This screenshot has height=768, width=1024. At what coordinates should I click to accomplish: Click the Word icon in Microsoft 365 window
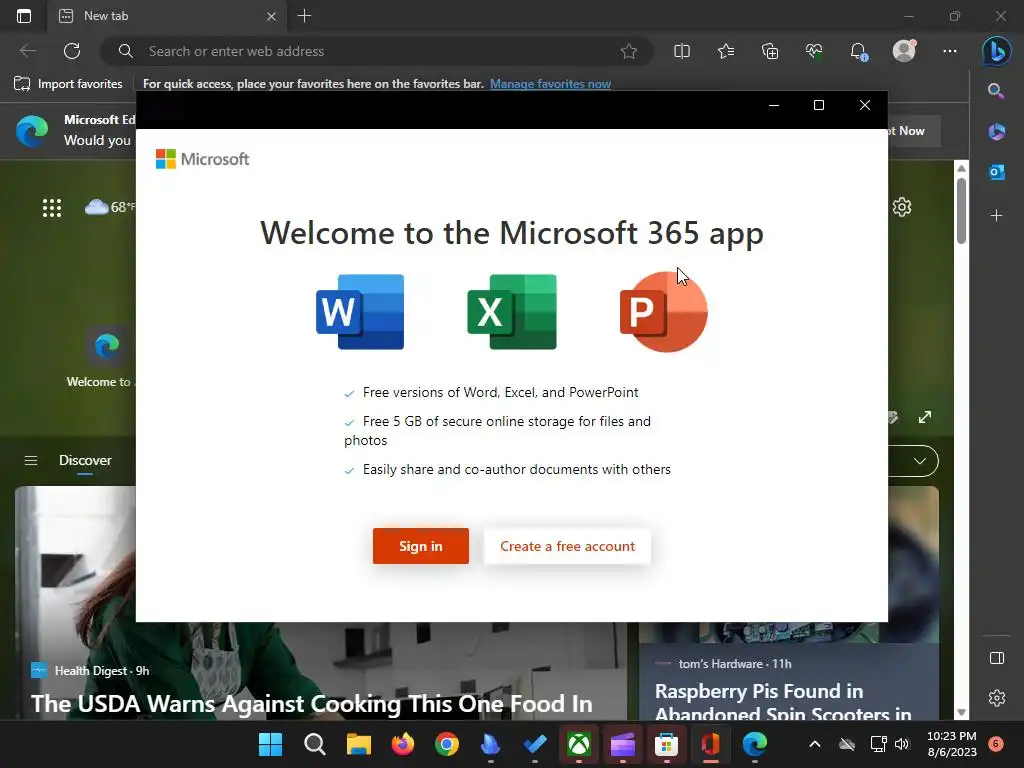coord(360,312)
